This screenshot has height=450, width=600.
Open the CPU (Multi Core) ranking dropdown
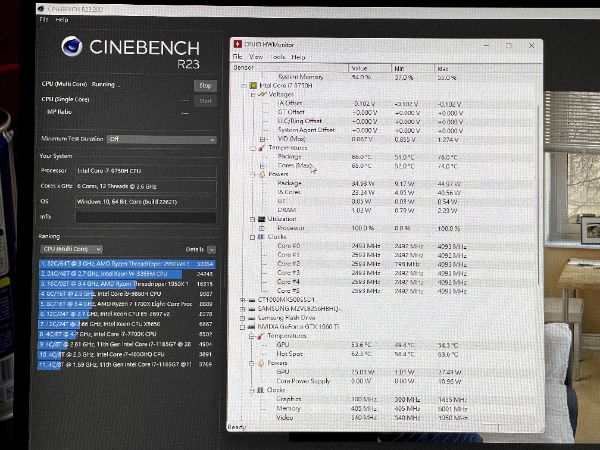[71, 249]
